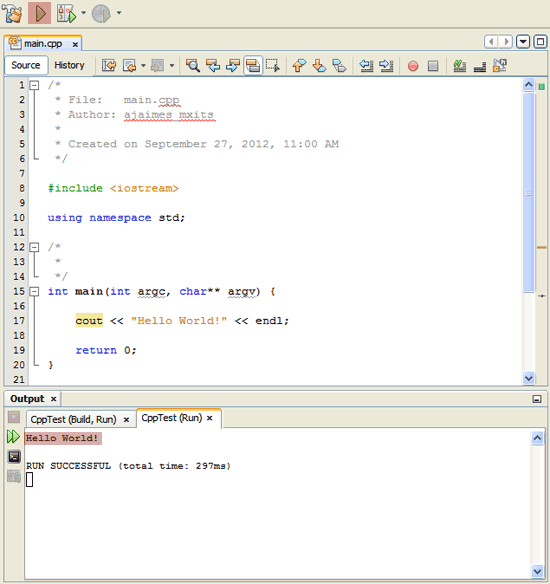Image resolution: width=550 pixels, height=584 pixels.
Task: Shift the line left
Action: 366,66
